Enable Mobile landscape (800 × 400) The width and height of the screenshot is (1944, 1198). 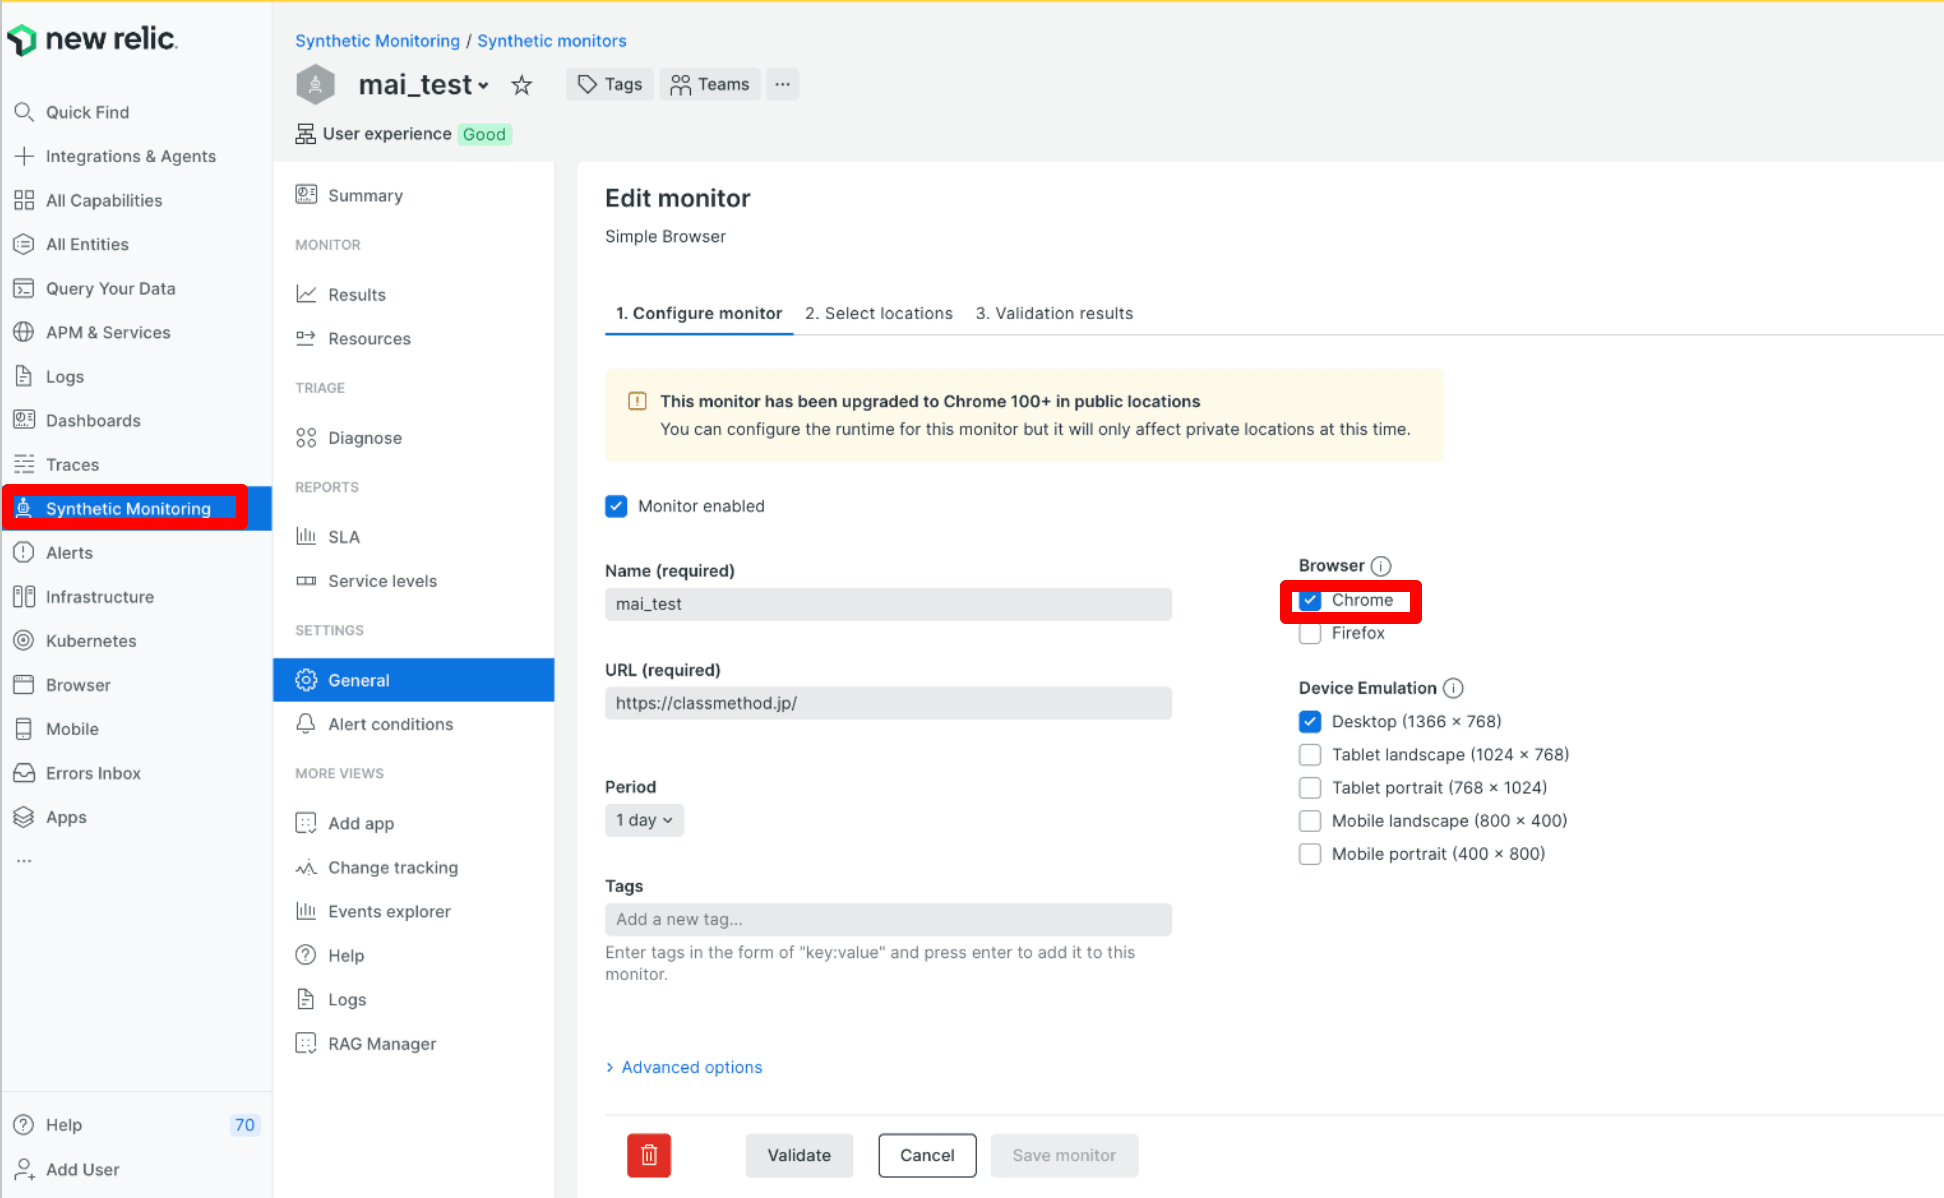coord(1310,820)
